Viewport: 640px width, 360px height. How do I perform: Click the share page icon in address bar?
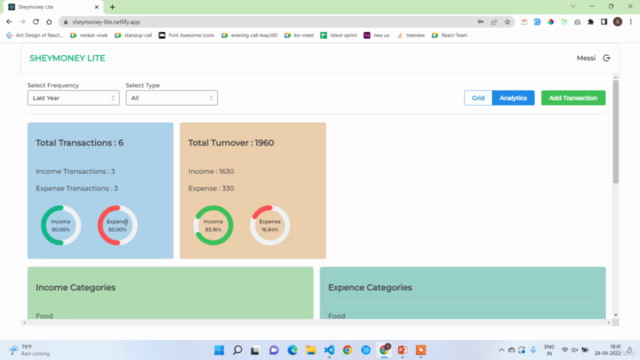pos(494,22)
